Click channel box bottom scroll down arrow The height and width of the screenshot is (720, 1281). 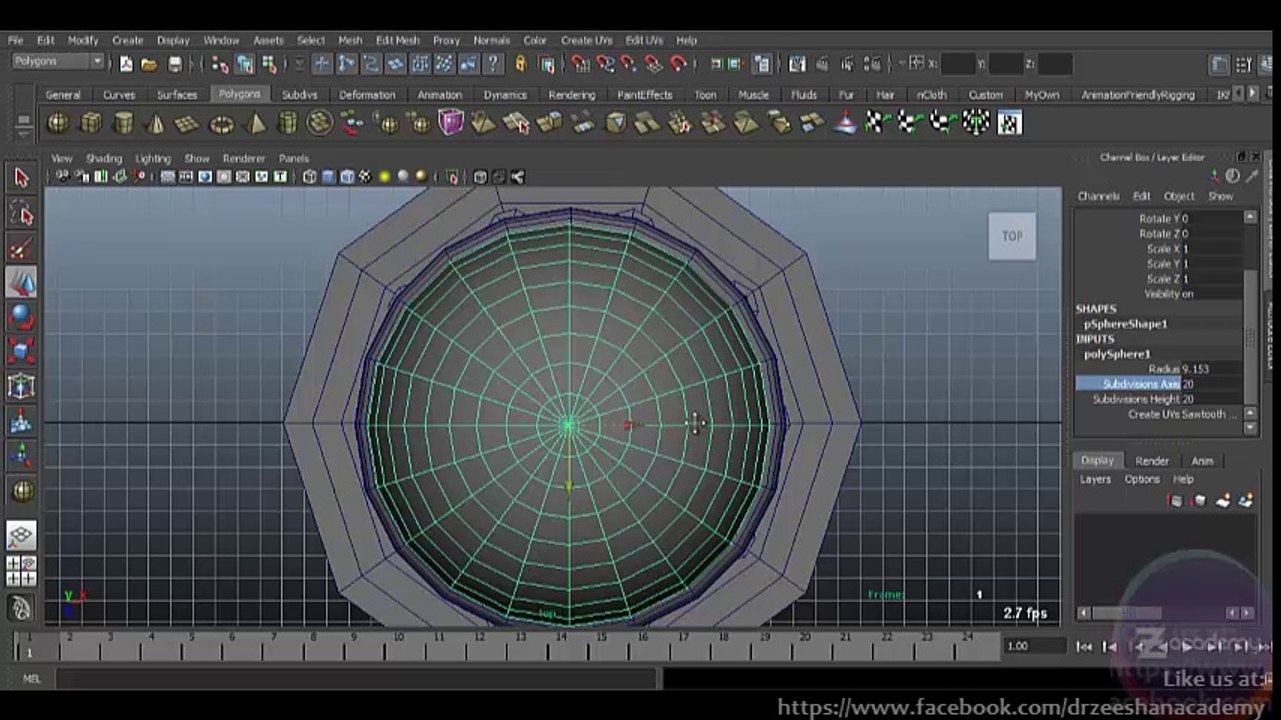pos(1250,428)
